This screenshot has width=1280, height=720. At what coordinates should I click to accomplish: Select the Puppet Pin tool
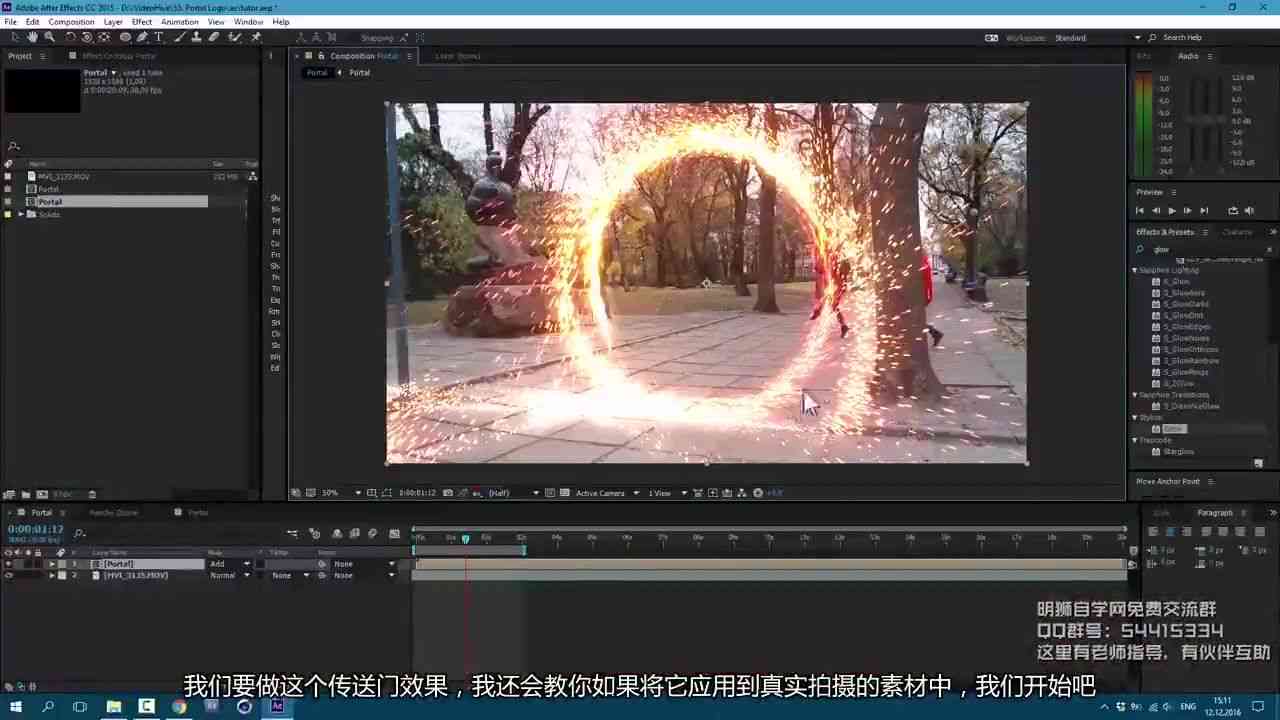(x=256, y=37)
